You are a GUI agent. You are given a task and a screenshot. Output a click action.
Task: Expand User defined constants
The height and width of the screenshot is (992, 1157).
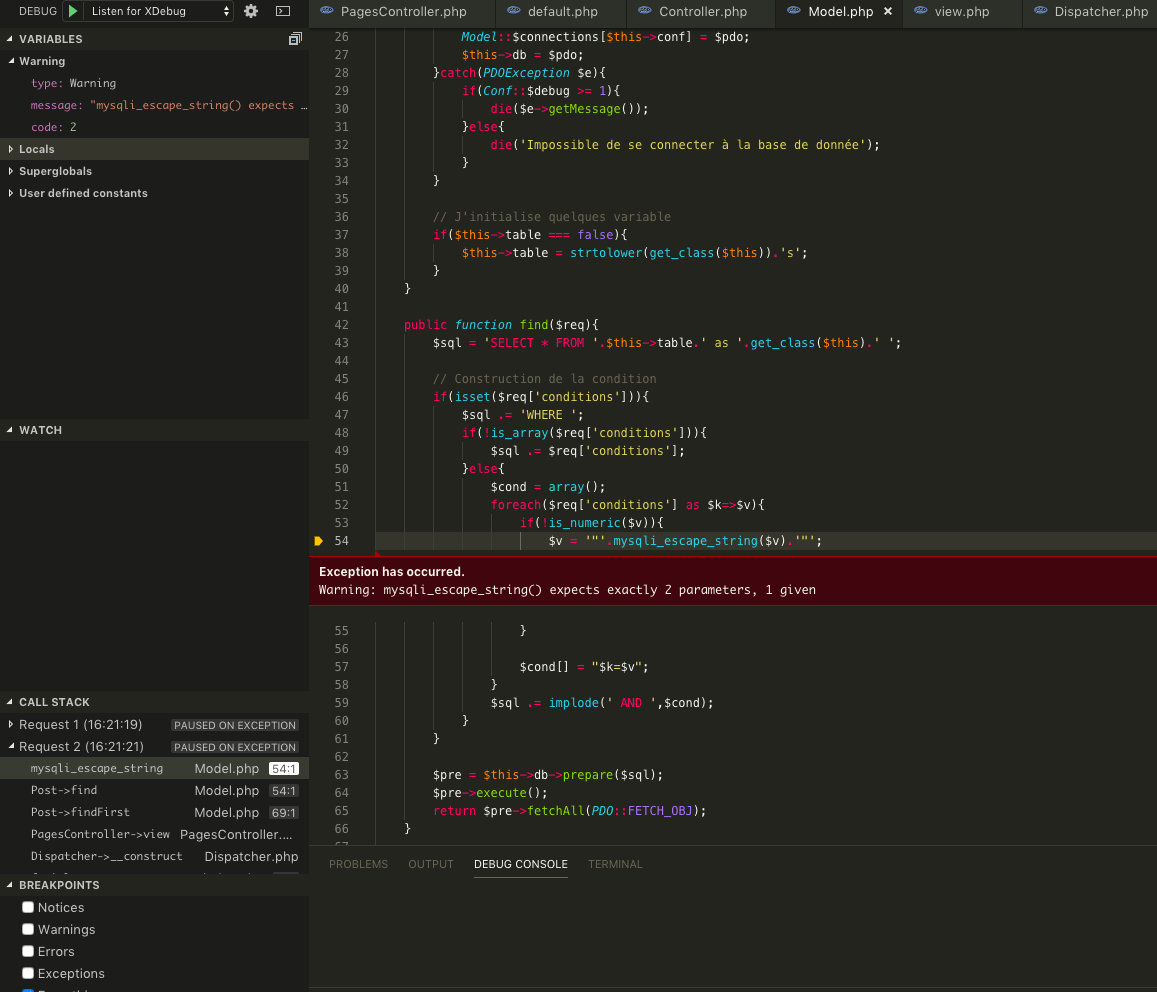pos(11,193)
